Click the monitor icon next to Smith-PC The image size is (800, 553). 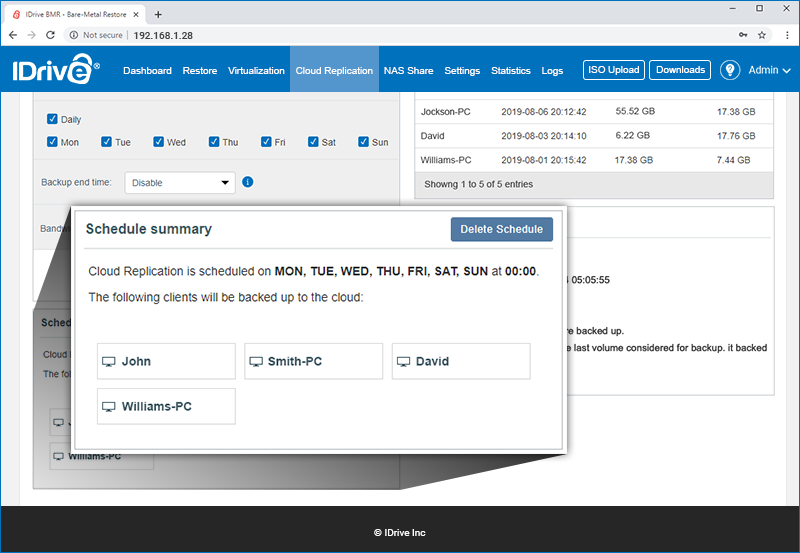point(256,362)
